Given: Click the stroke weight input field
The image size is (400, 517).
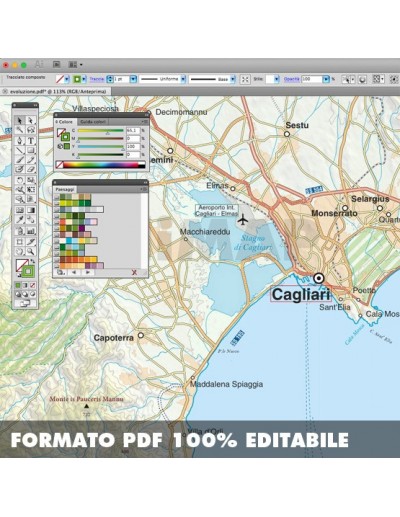Looking at the screenshot, I should 122,79.
